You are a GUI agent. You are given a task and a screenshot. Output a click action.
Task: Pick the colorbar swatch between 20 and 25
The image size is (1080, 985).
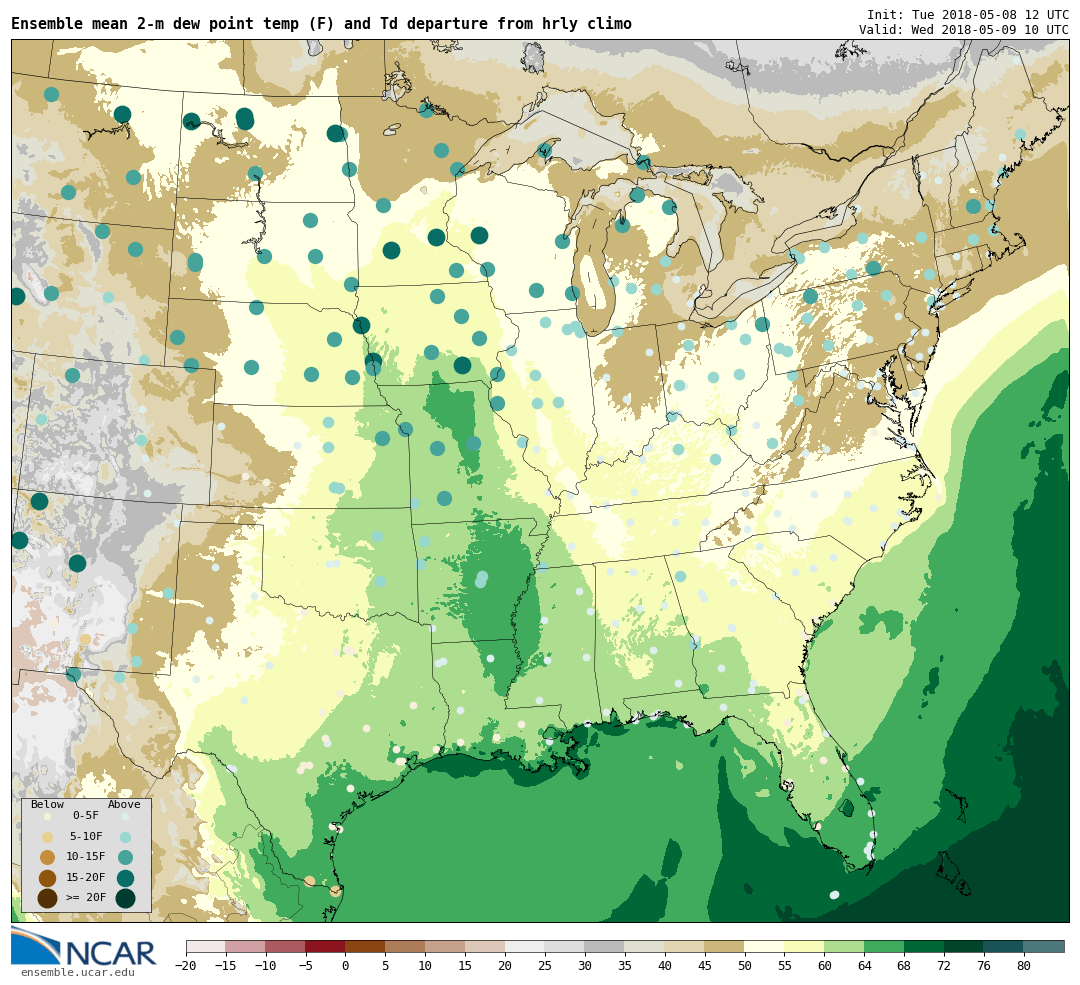pos(526,946)
